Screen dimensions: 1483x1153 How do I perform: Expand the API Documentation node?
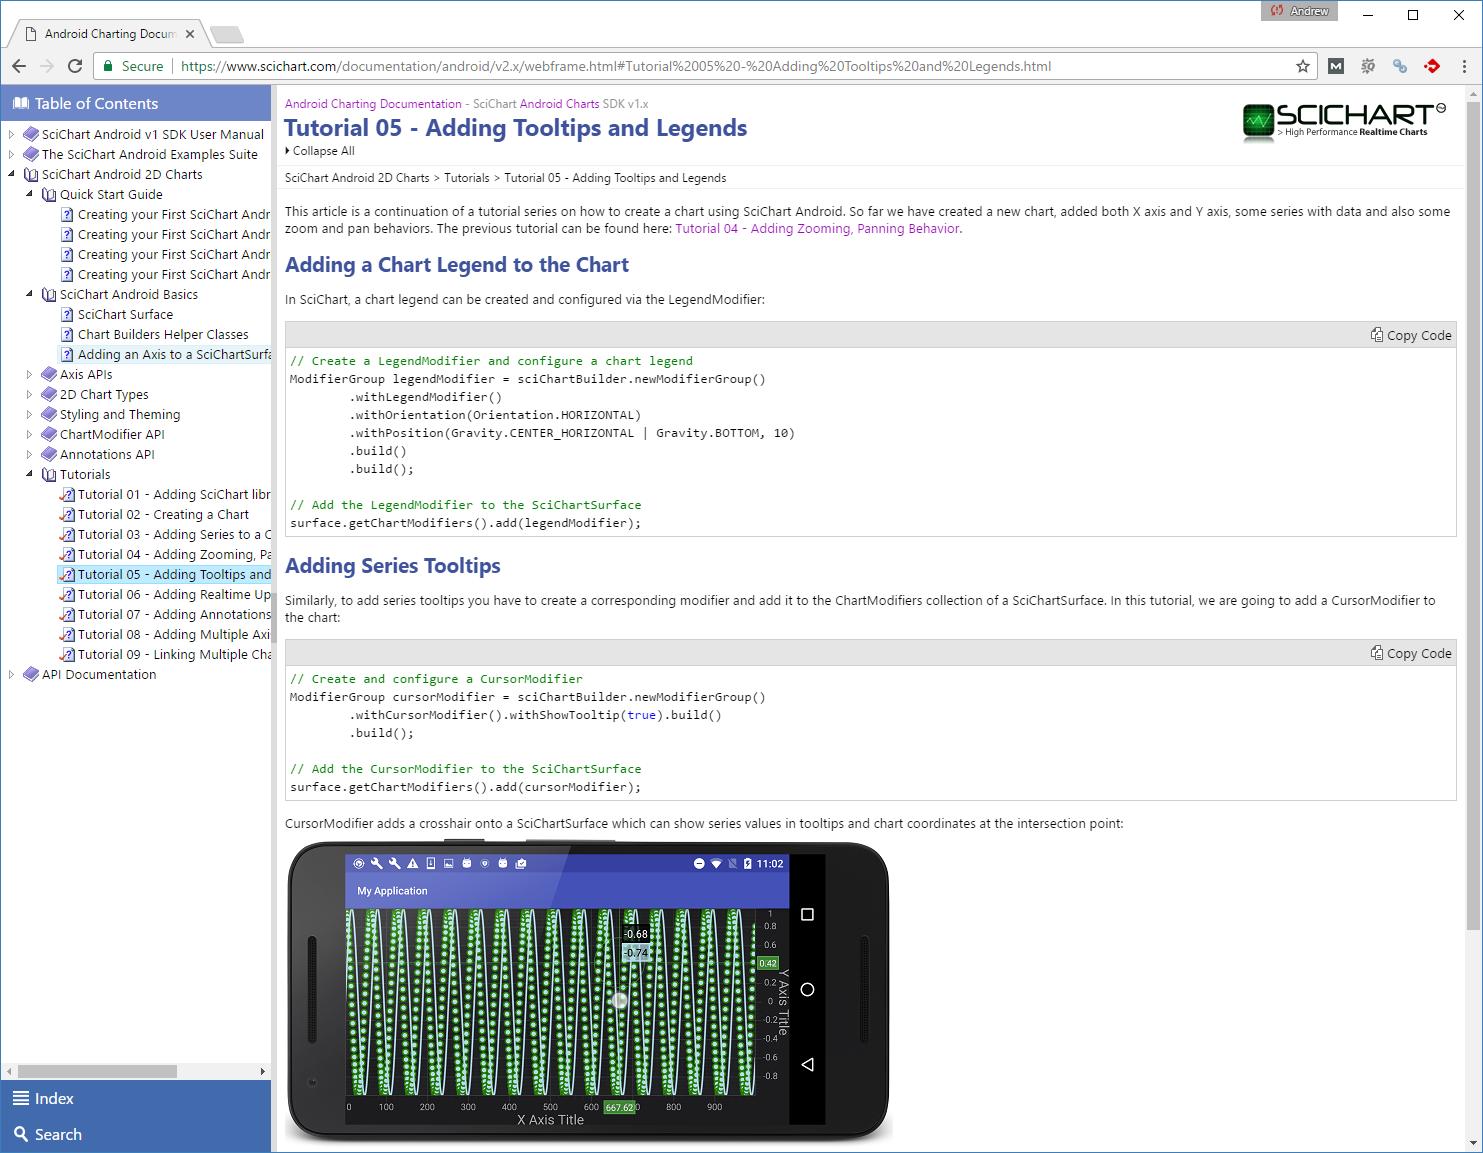pyautogui.click(x=11, y=674)
